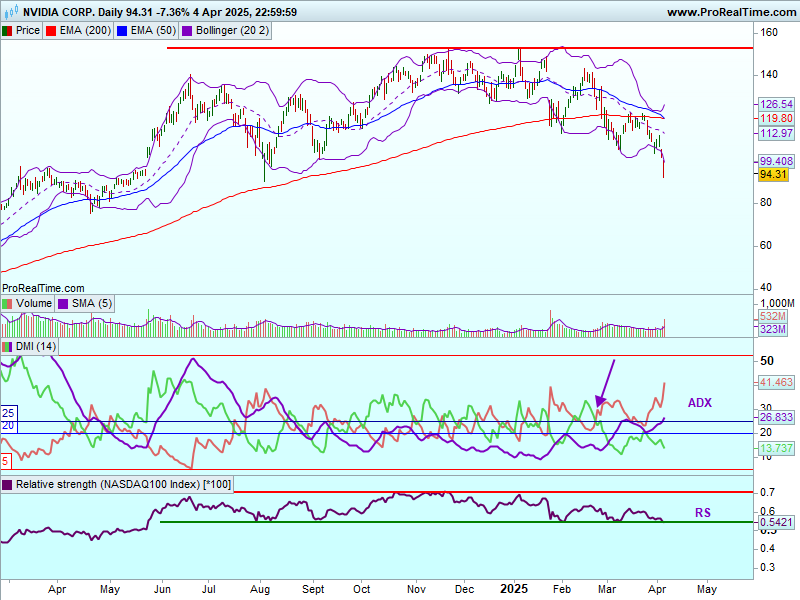The height and width of the screenshot is (600, 800).
Task: Click the purple SMA (5) color swatch
Action: 63,304
